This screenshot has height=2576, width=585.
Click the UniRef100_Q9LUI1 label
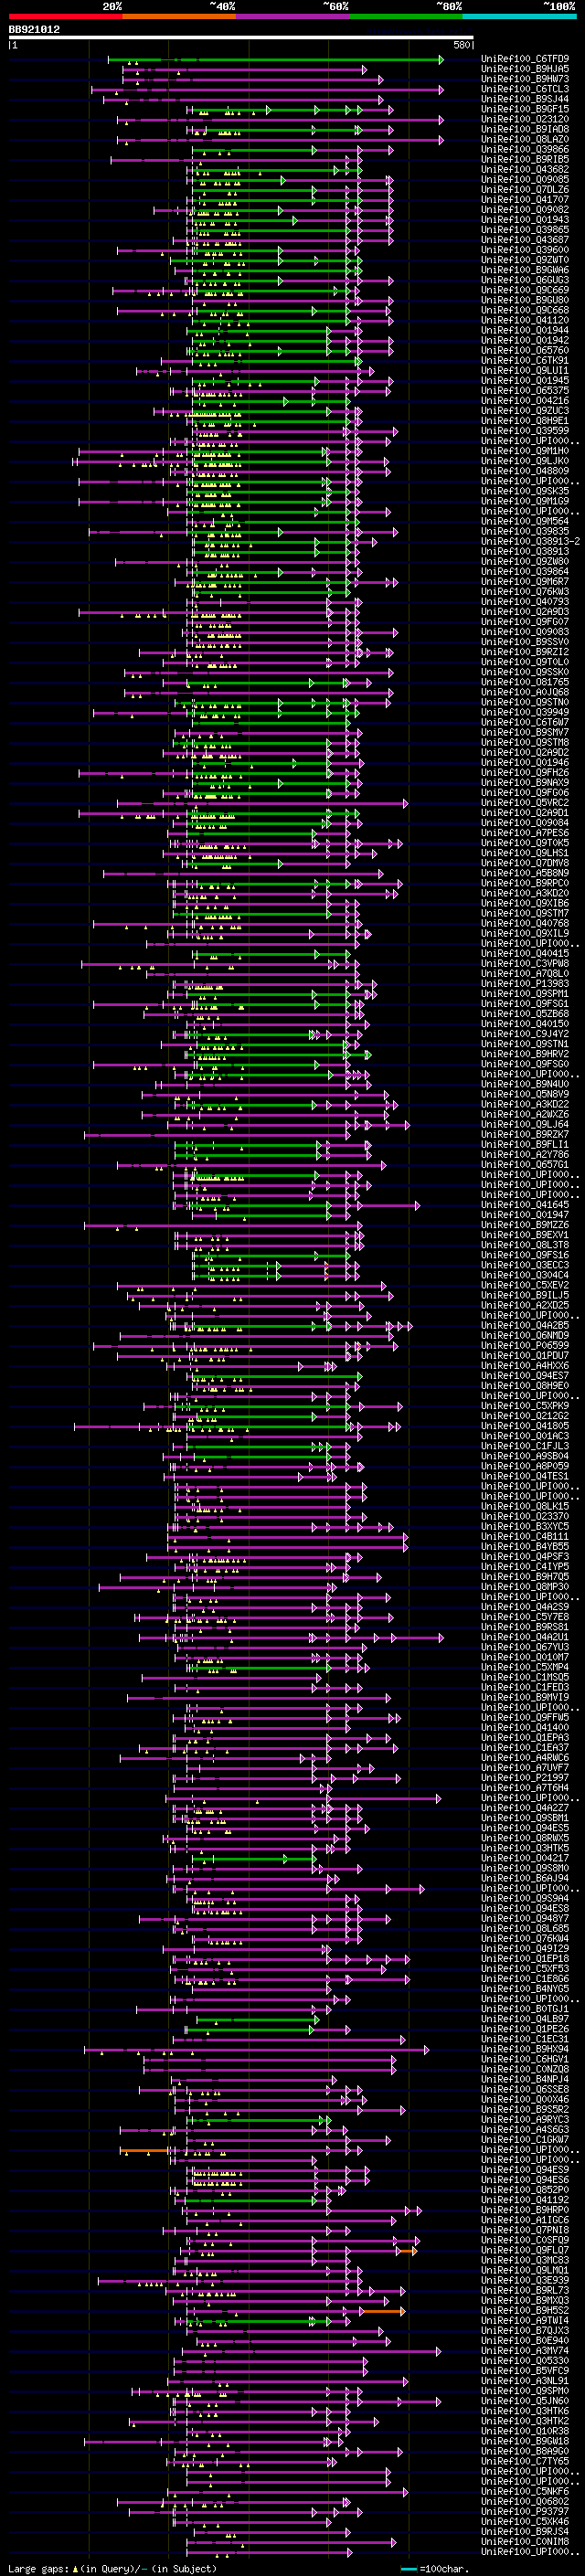525,370
